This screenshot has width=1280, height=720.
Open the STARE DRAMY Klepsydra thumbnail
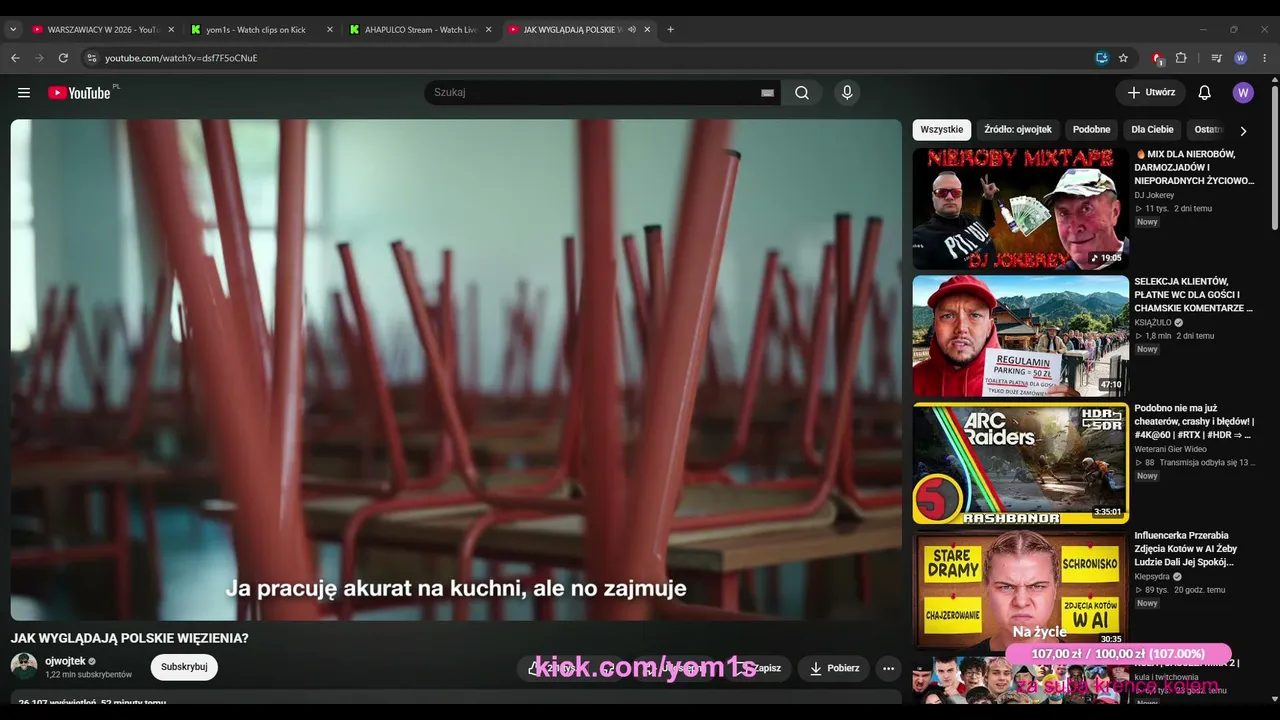coord(1020,590)
